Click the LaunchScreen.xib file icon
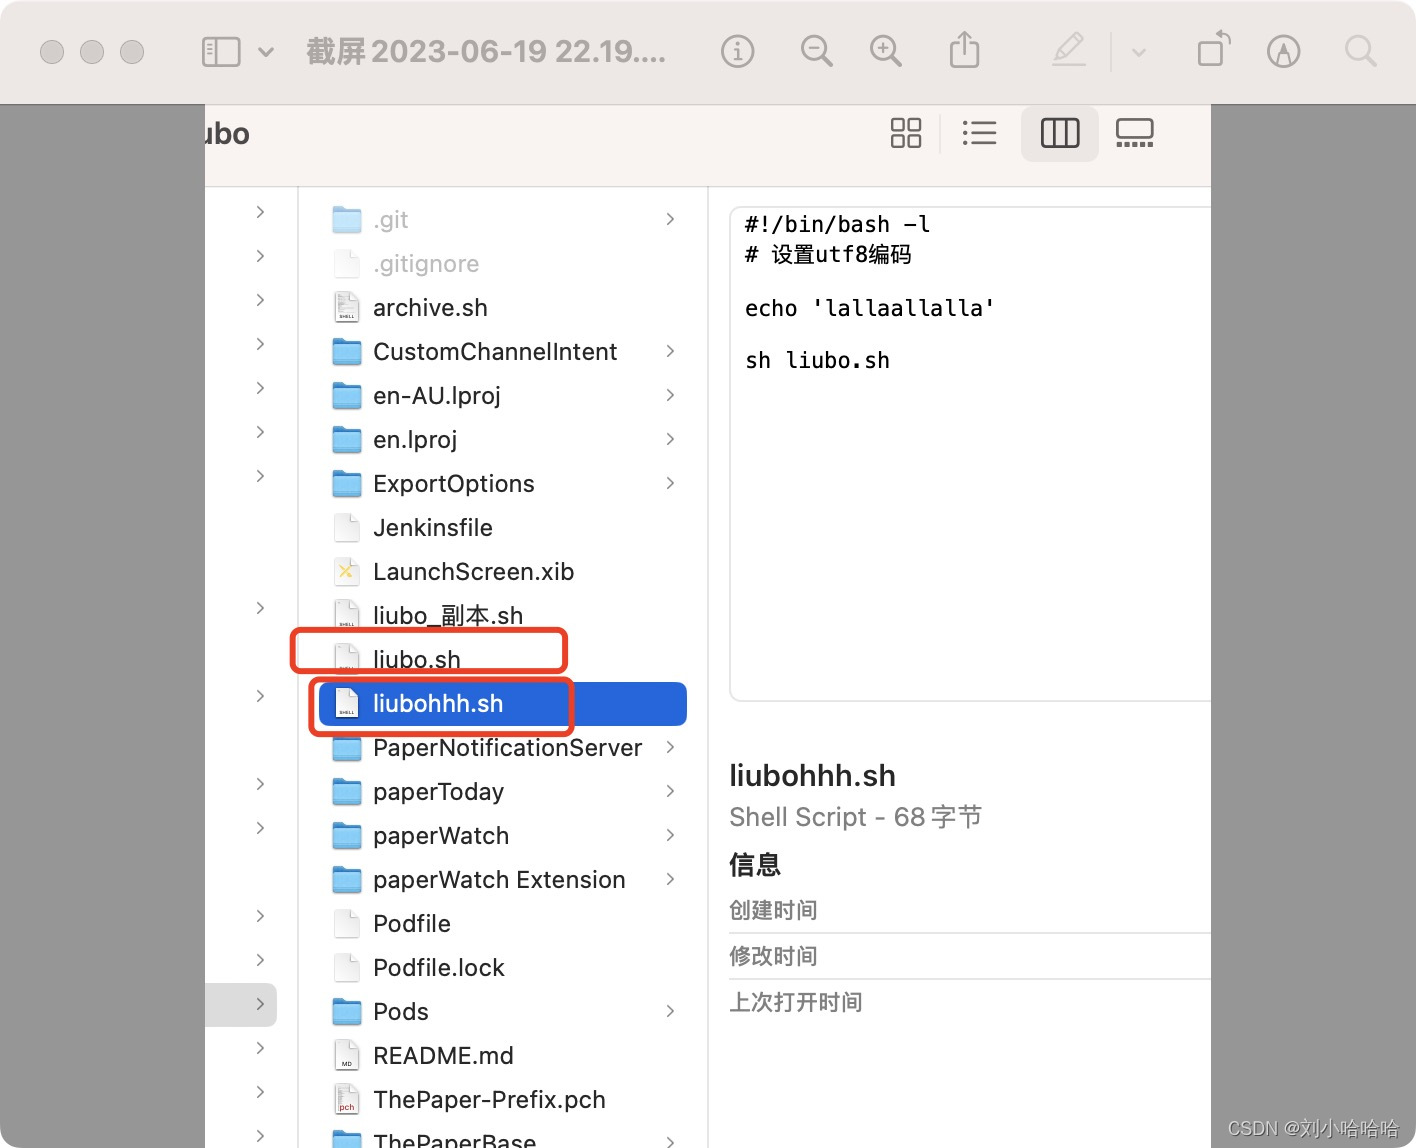1416x1148 pixels. pos(346,571)
